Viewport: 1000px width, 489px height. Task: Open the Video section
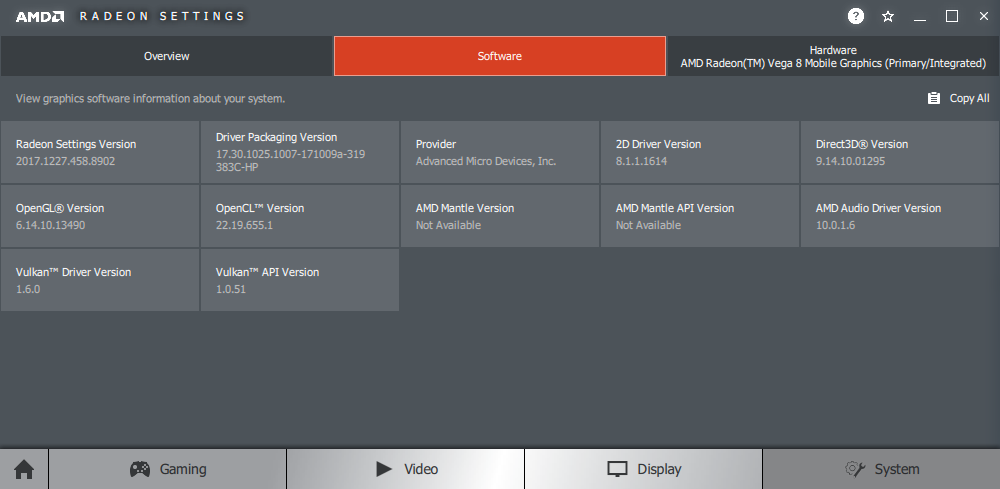pyautogui.click(x=406, y=469)
